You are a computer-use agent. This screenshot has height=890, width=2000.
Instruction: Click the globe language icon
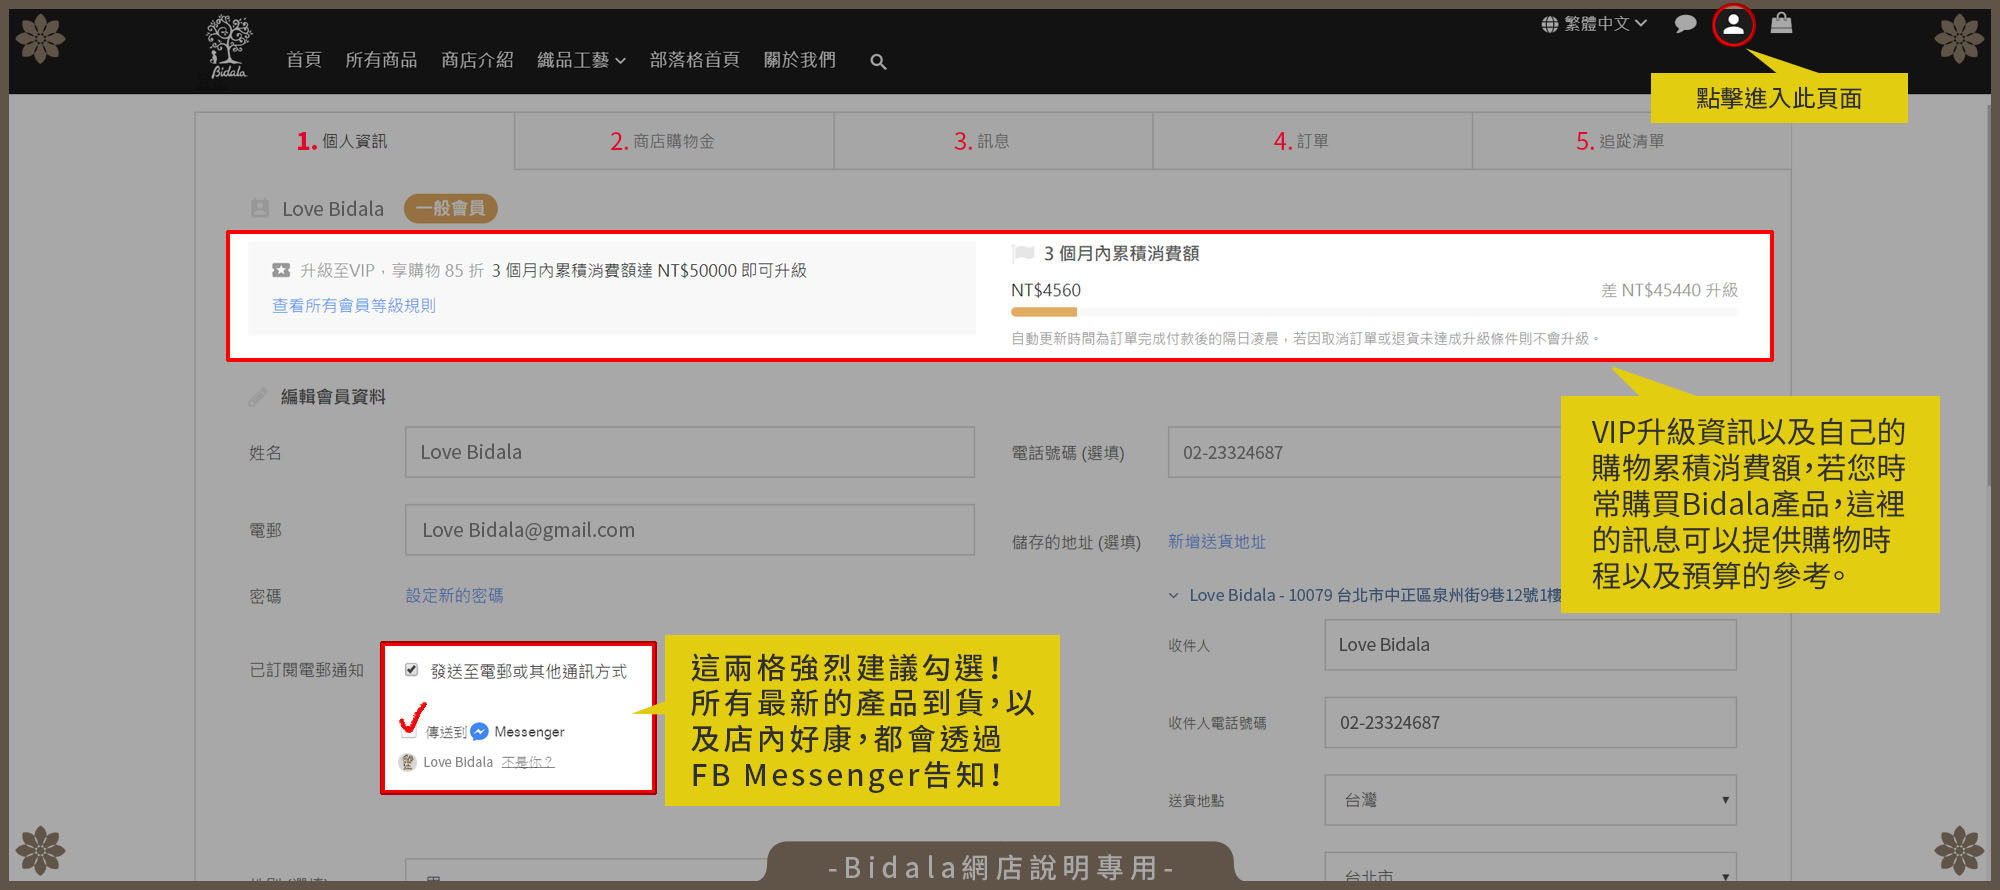pyautogui.click(x=1550, y=24)
